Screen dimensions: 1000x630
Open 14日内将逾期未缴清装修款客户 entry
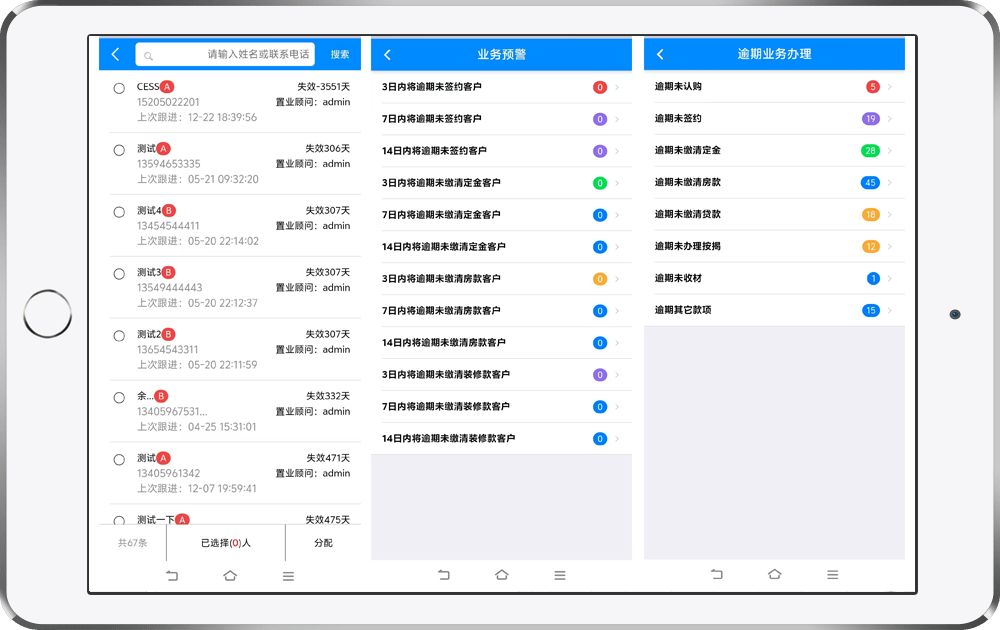(501, 438)
